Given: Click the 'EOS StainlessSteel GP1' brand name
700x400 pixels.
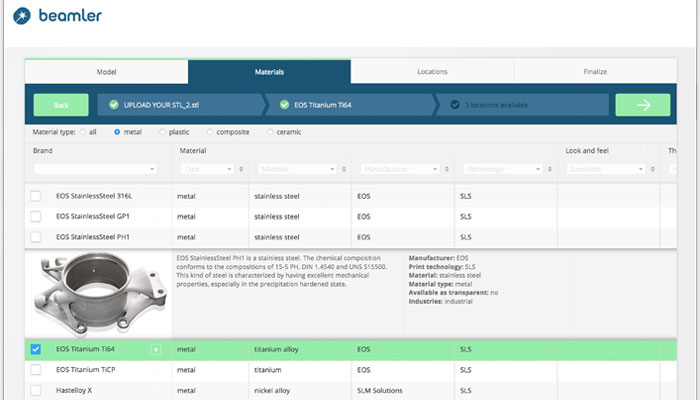Looking at the screenshot, I should click(92, 217).
